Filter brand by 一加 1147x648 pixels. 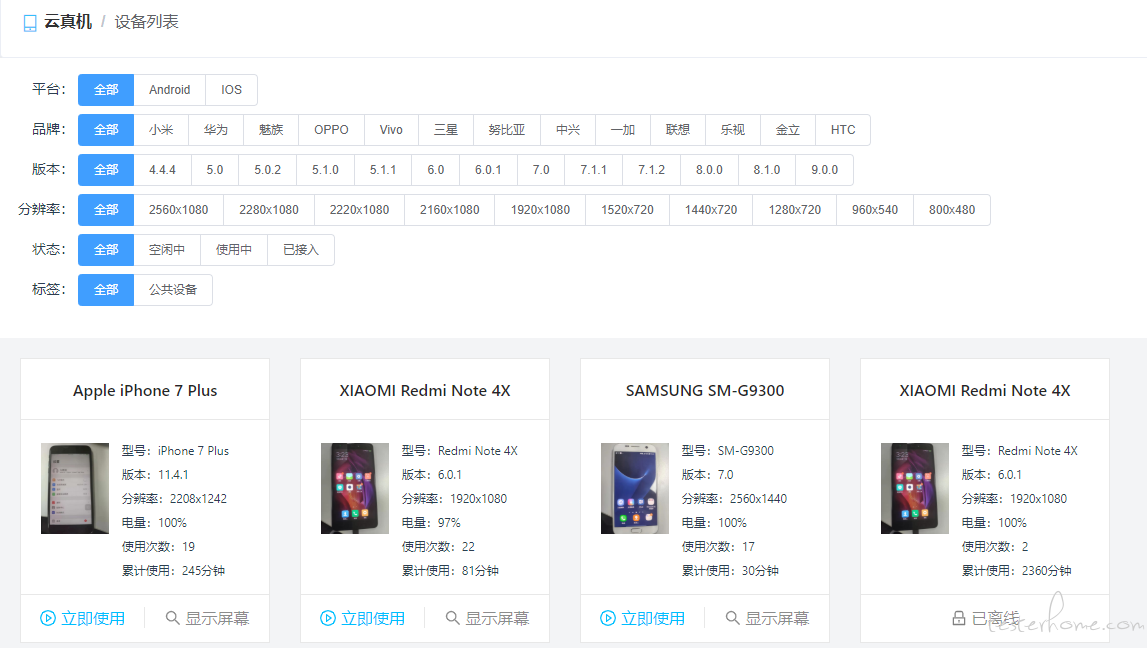(623, 129)
